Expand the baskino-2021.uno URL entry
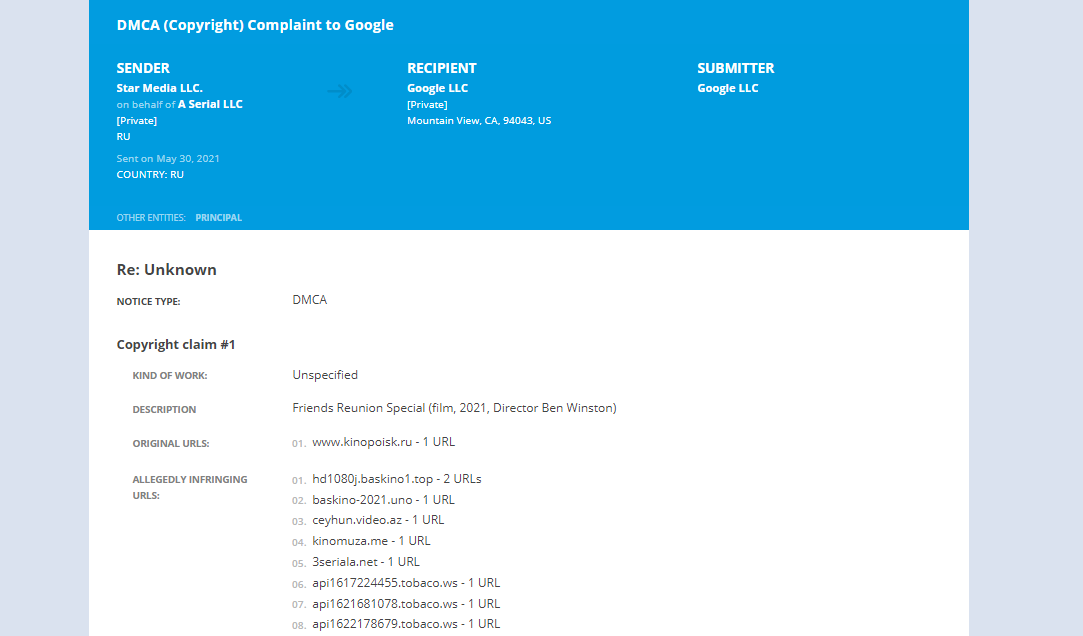The width and height of the screenshot is (1083, 636). (383, 500)
